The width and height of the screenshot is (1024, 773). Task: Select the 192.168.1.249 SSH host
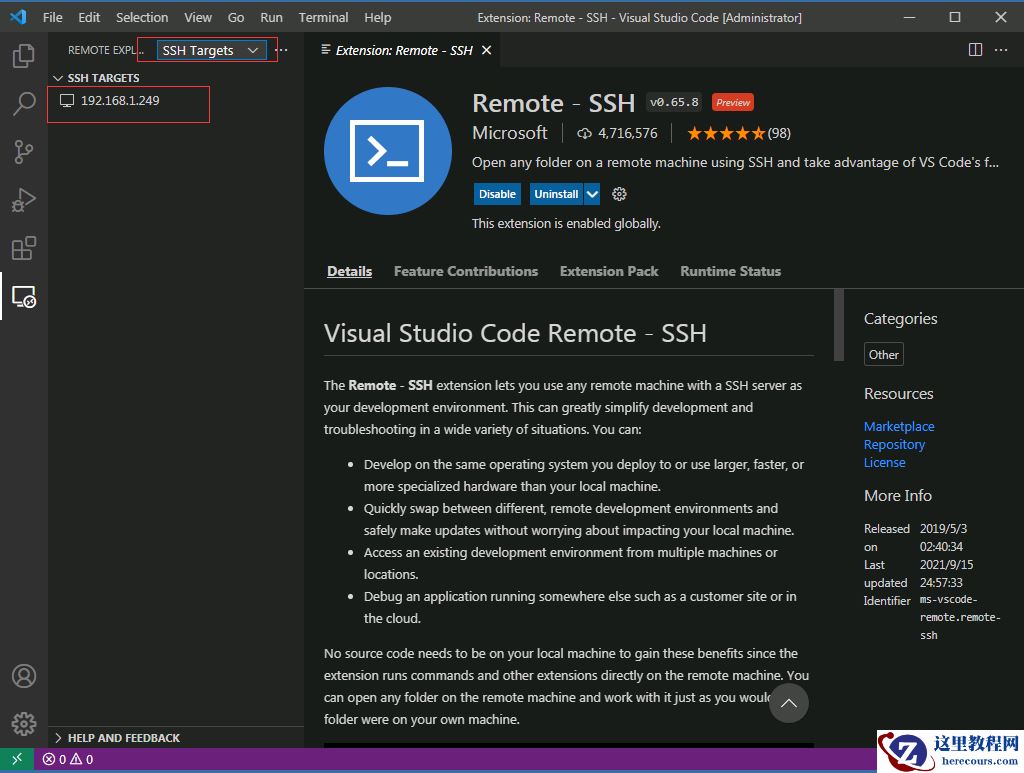120,101
